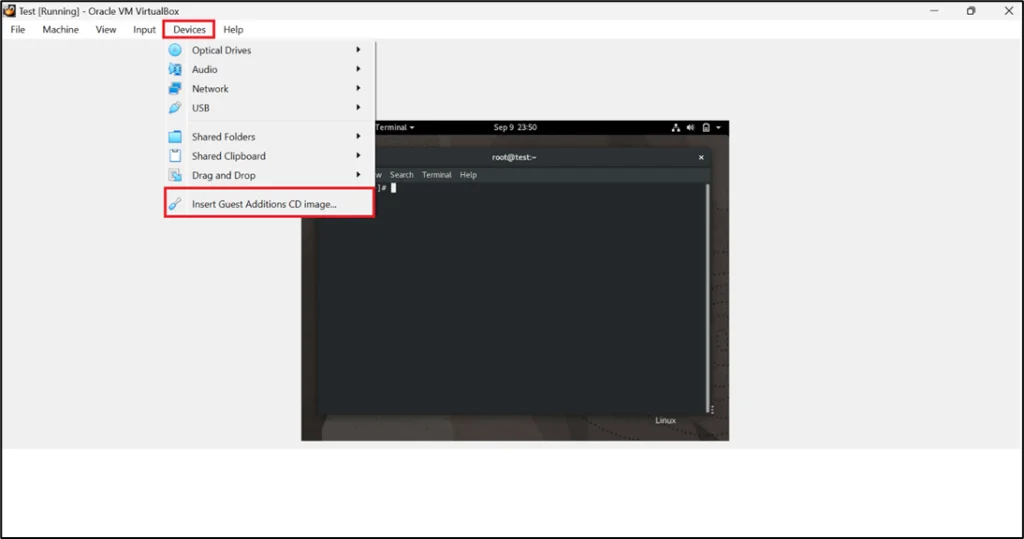Close the Devices menu via its label
The width and height of the screenshot is (1024, 539).
click(x=189, y=29)
